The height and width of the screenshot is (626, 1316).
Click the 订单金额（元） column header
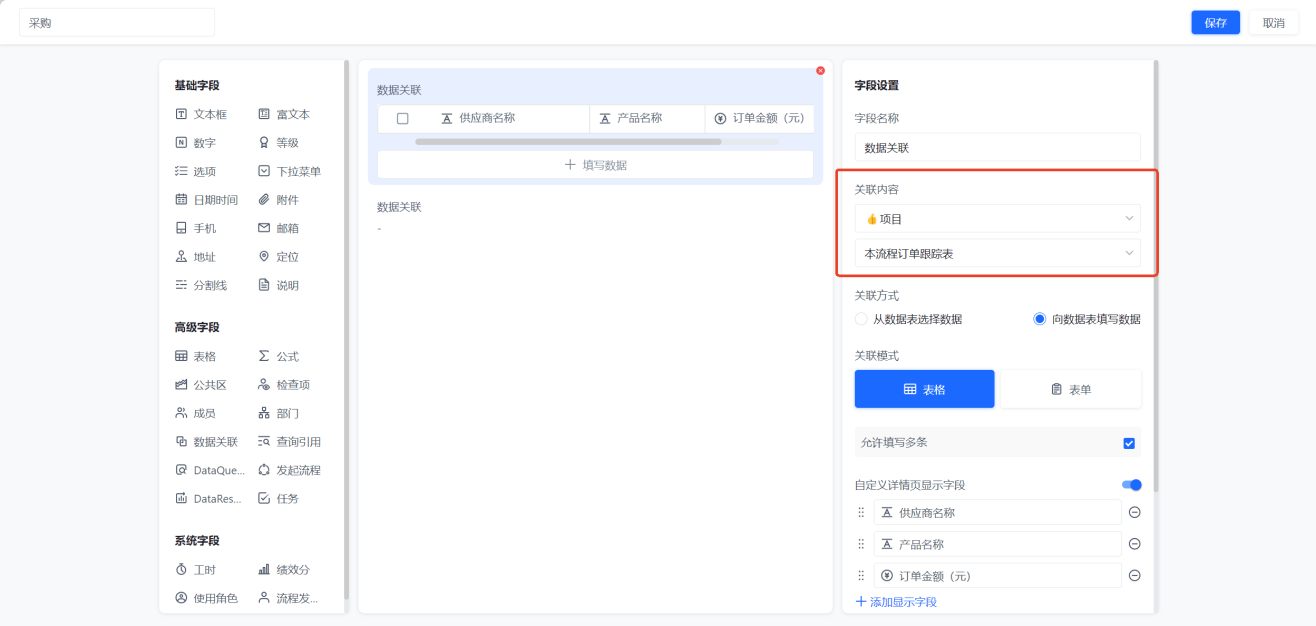(759, 118)
